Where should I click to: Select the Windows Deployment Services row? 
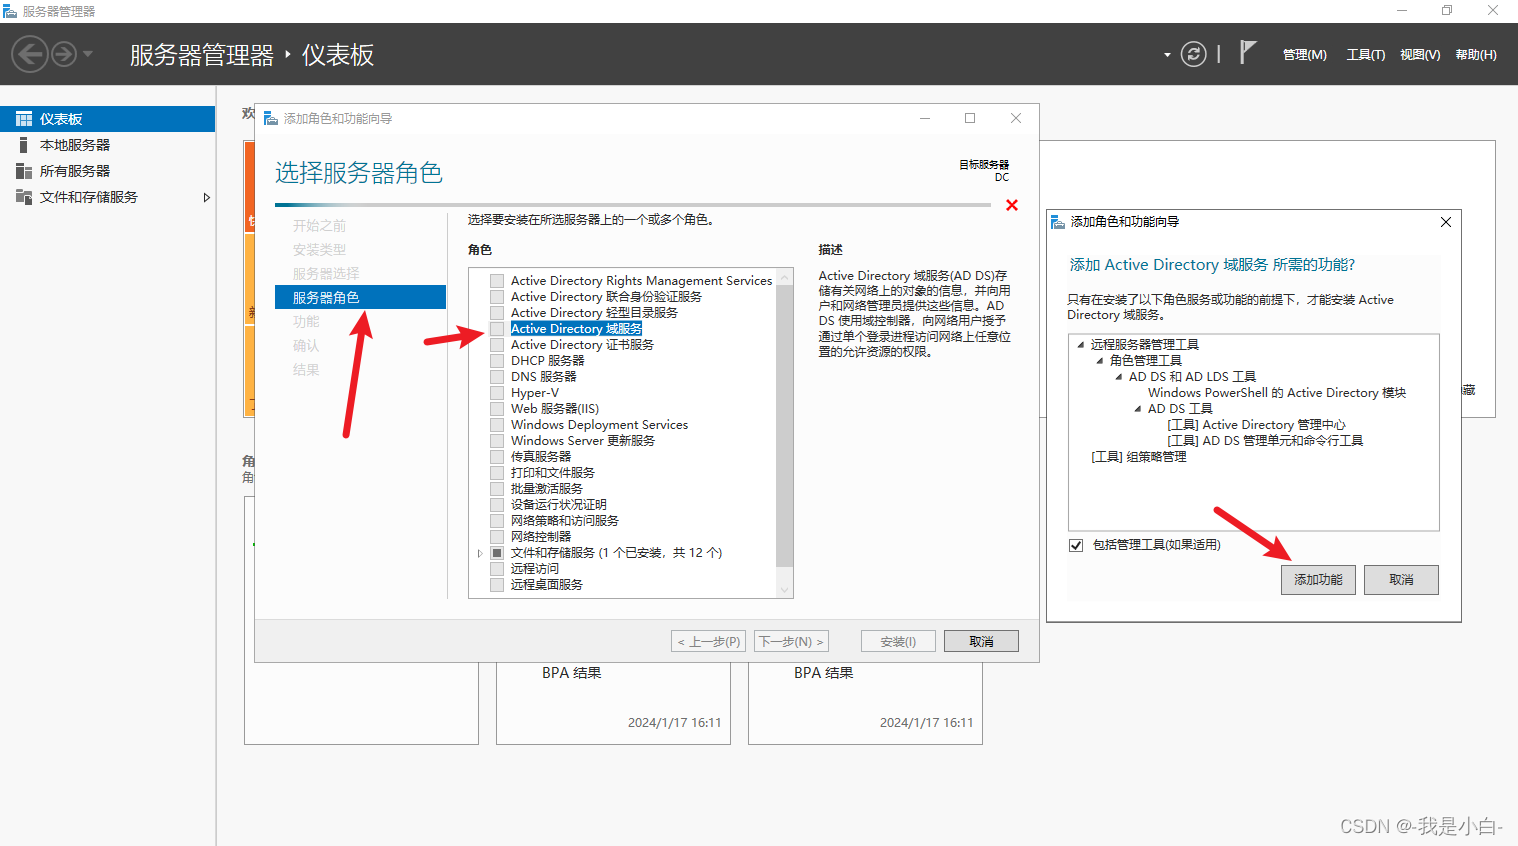click(599, 425)
